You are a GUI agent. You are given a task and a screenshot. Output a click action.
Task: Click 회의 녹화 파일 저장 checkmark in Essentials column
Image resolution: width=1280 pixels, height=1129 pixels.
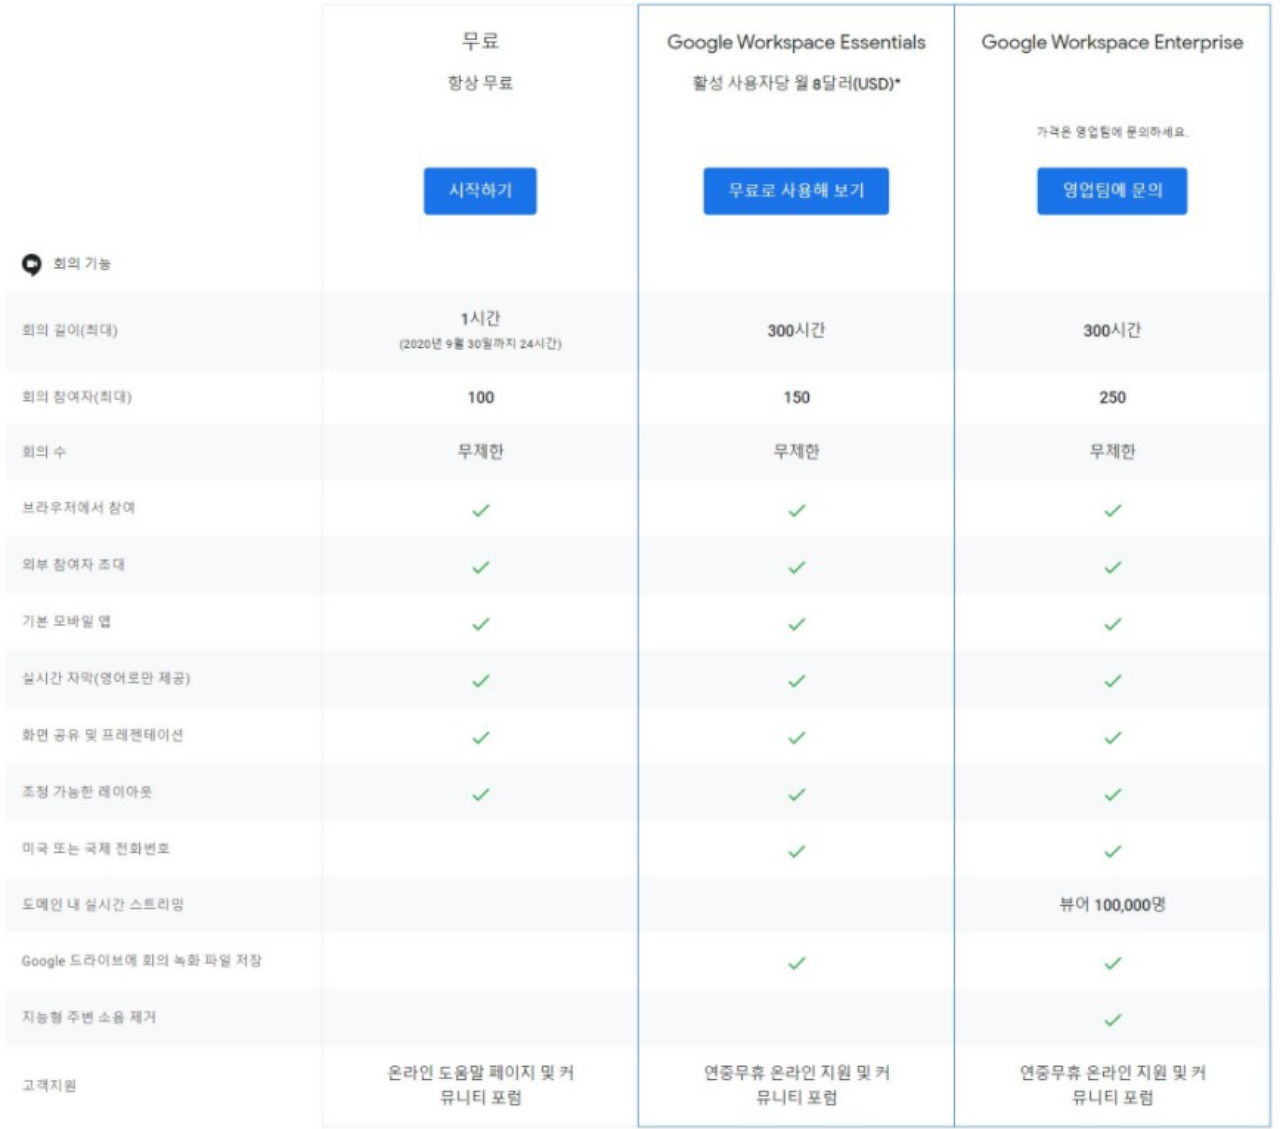tap(796, 964)
